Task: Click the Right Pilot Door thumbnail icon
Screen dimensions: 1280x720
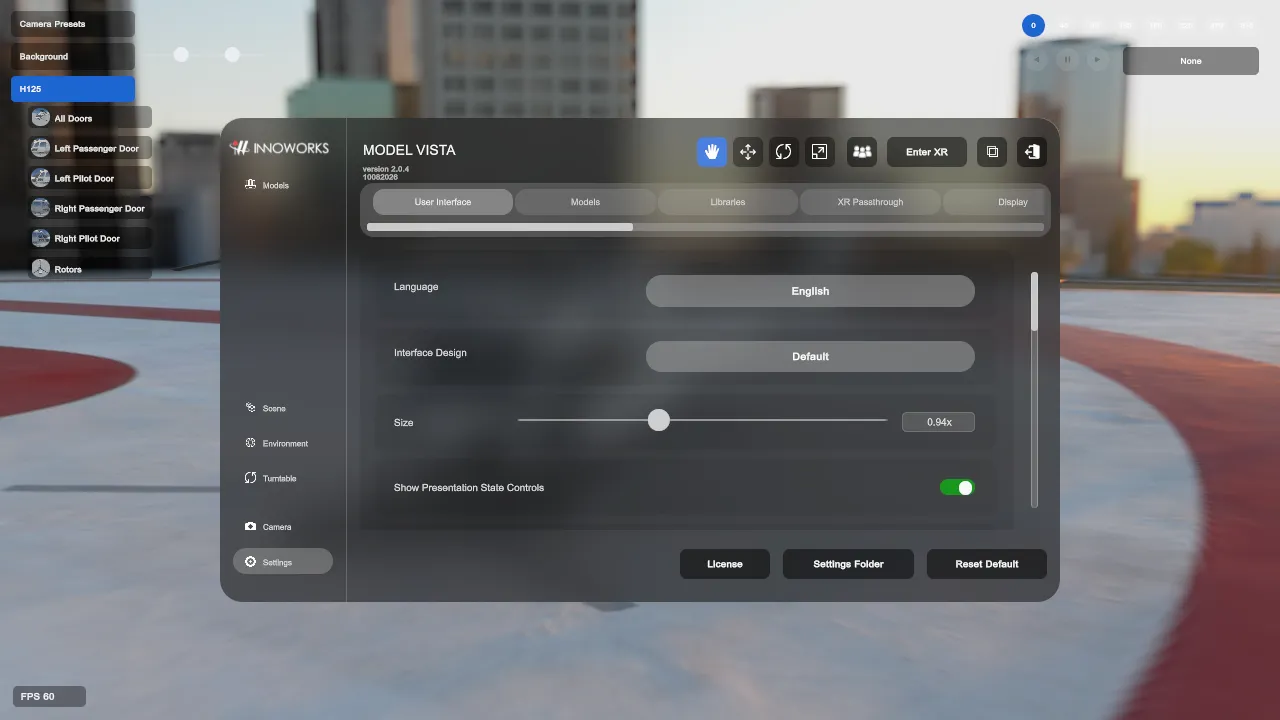Action: [40, 238]
